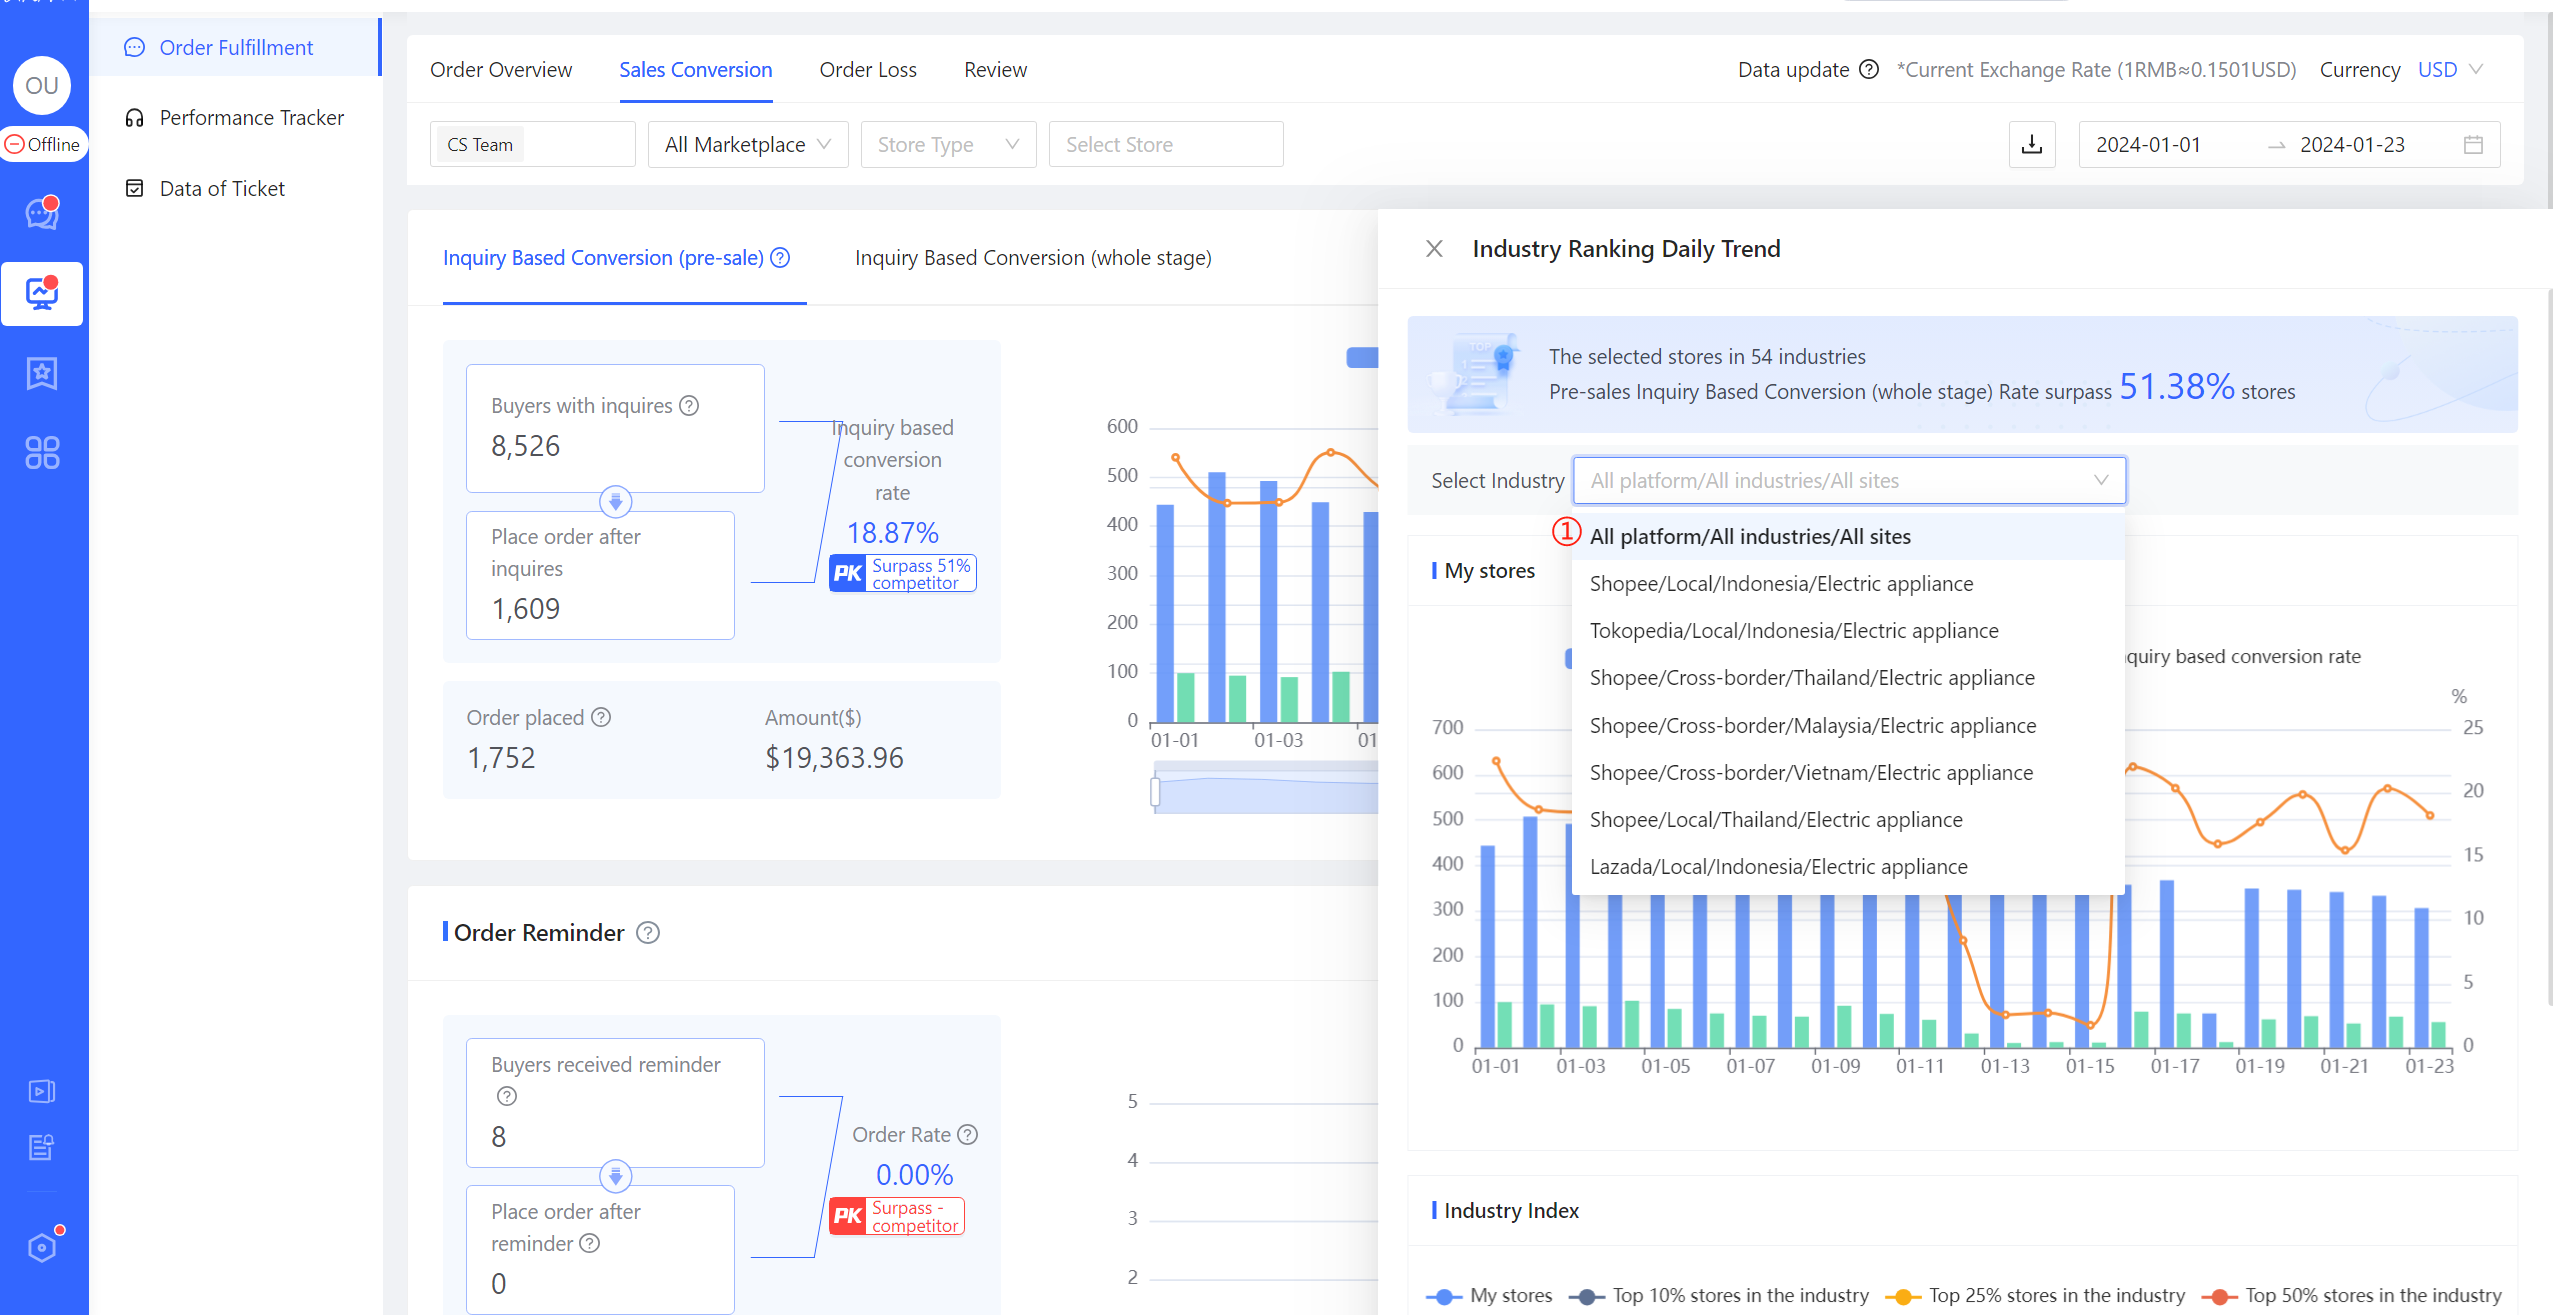Click the help icon next to Buyers with inquires
2553x1315 pixels.
pyautogui.click(x=689, y=406)
